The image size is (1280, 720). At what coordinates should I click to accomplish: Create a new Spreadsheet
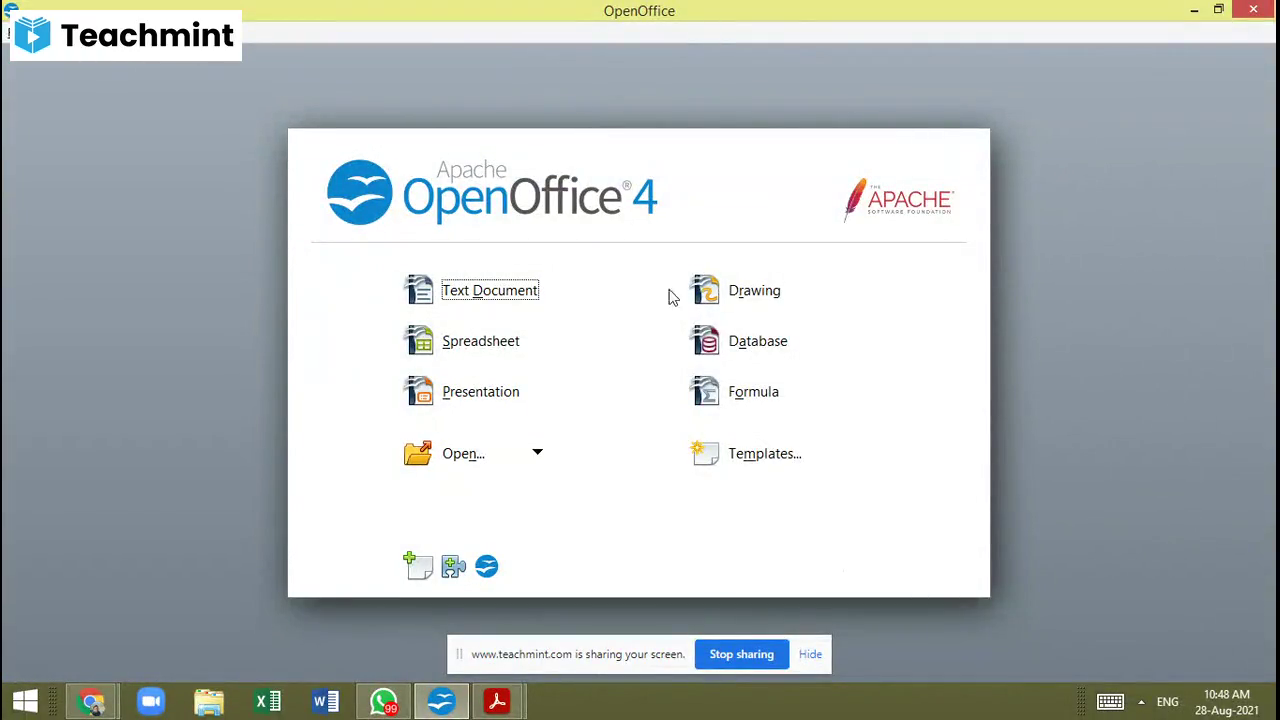pyautogui.click(x=481, y=341)
